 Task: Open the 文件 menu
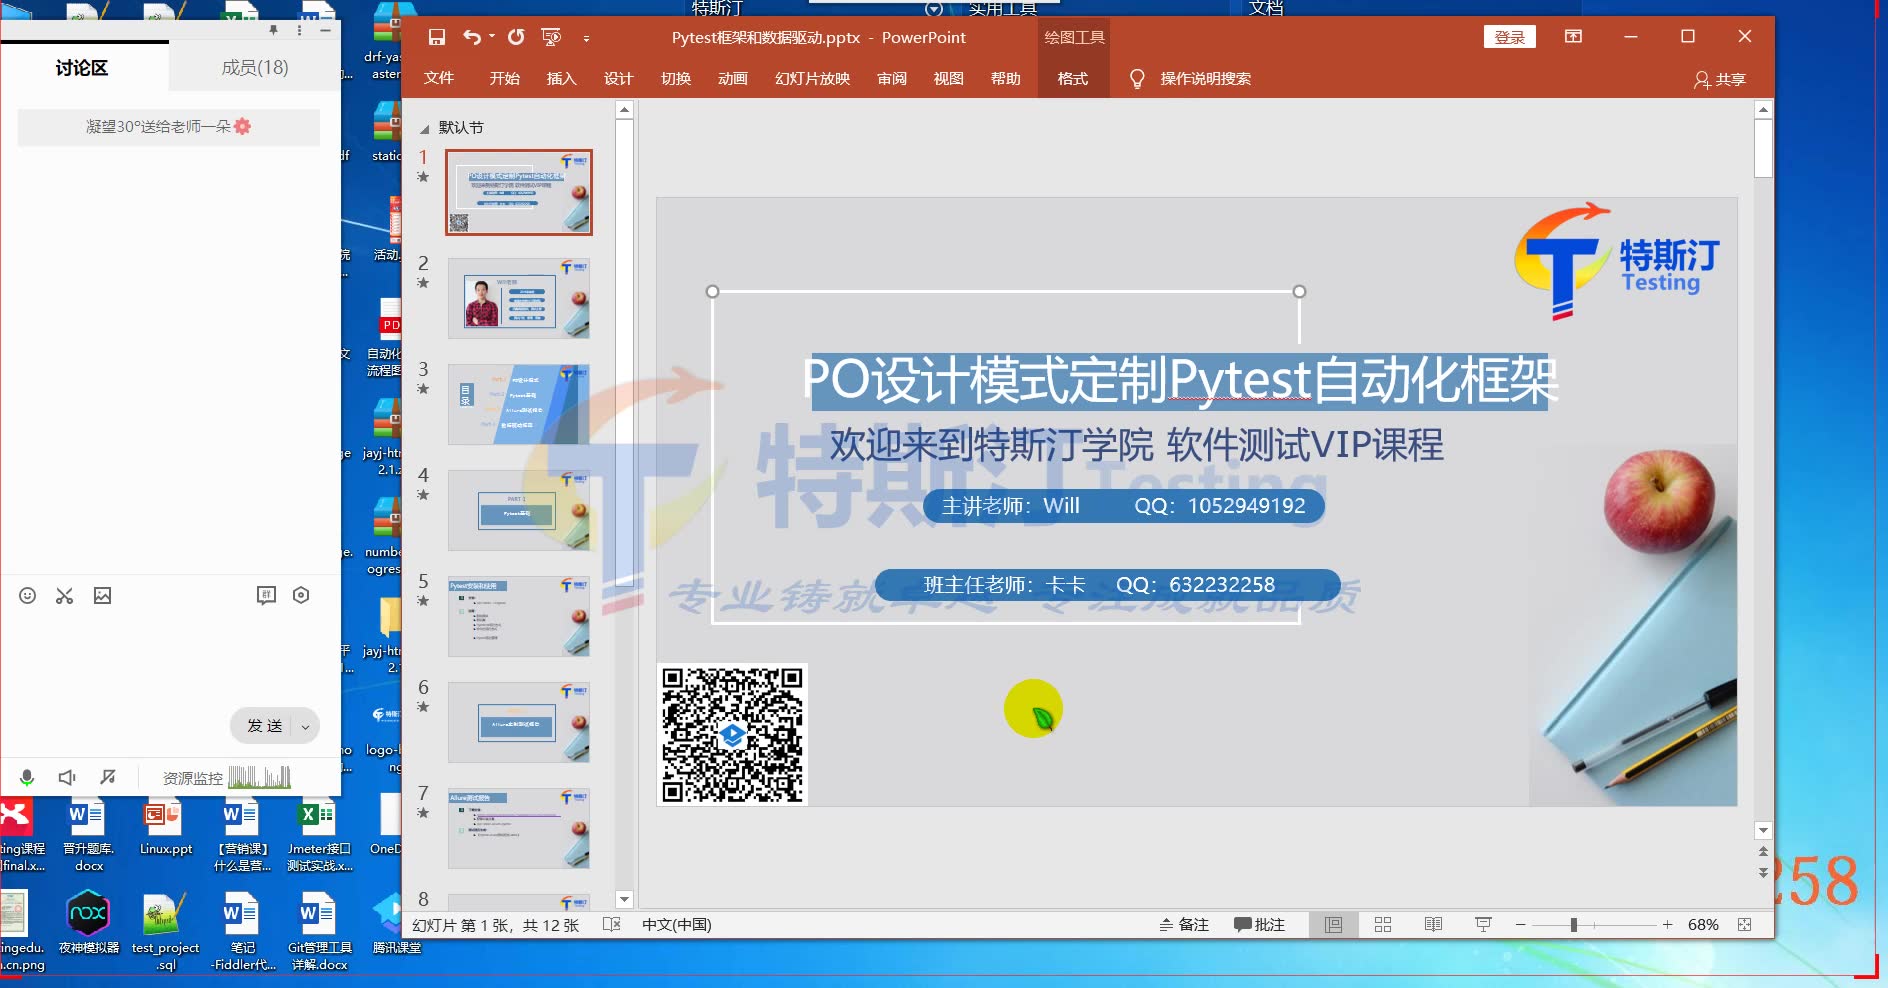[439, 78]
